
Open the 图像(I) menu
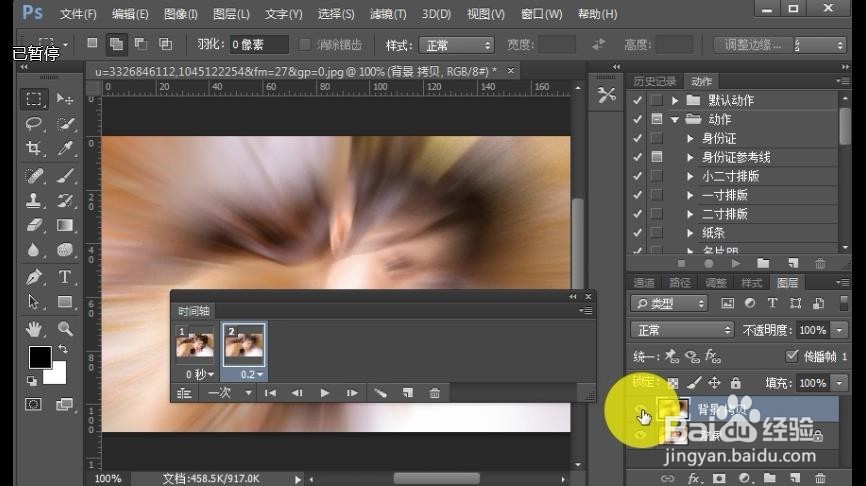181,14
